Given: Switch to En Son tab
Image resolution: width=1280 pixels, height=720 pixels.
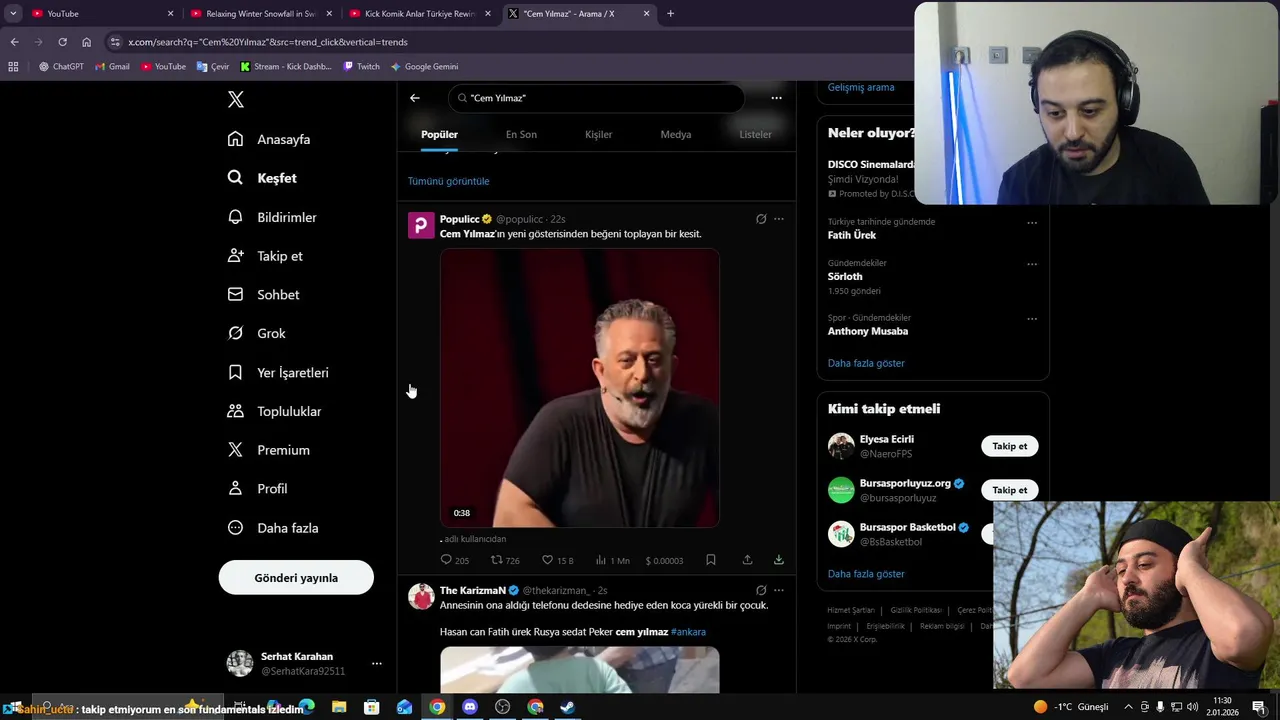Looking at the screenshot, I should click(x=521, y=134).
